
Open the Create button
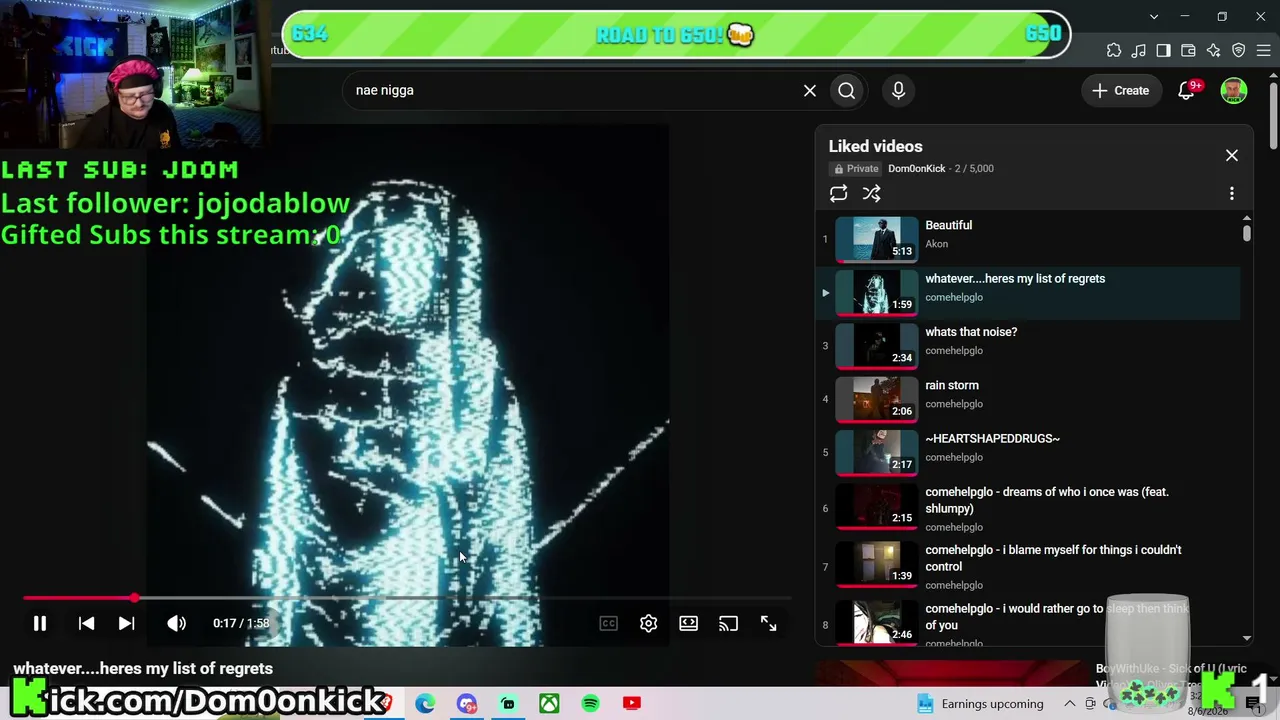point(1121,90)
